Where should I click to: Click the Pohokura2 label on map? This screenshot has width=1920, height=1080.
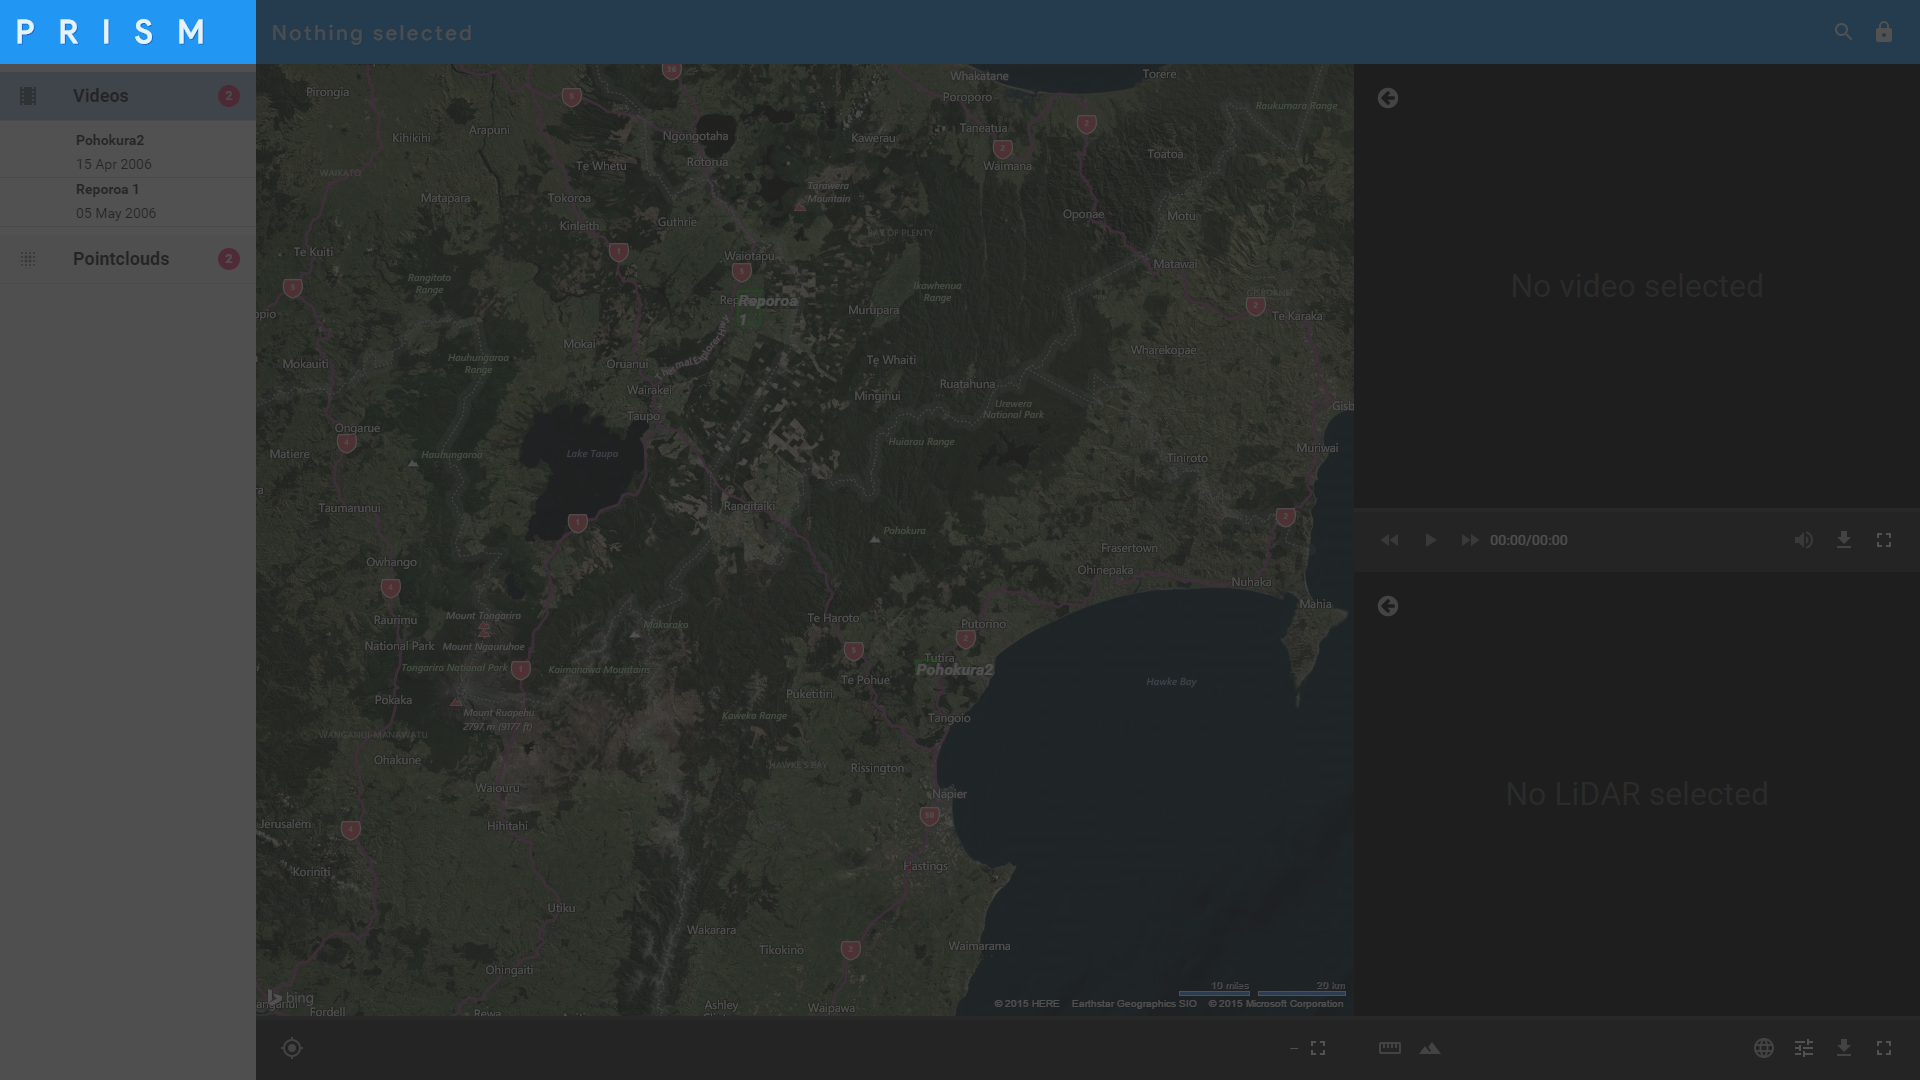click(955, 670)
